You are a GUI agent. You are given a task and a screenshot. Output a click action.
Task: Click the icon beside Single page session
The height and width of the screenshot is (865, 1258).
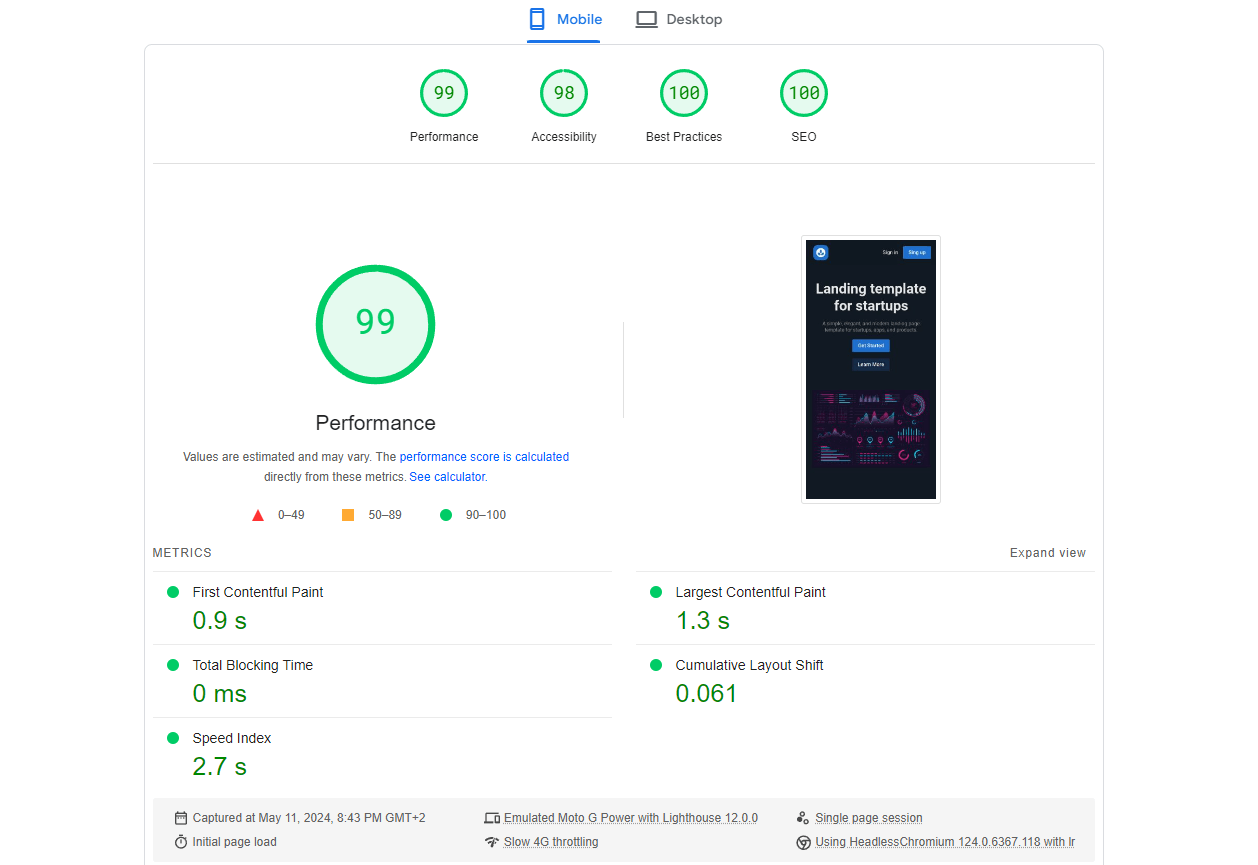[803, 818]
